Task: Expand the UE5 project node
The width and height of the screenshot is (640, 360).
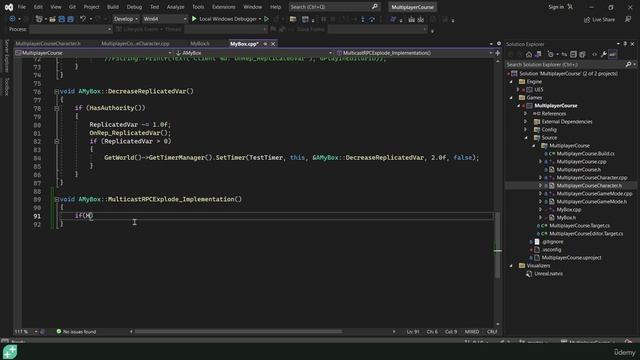Action: click(518, 90)
